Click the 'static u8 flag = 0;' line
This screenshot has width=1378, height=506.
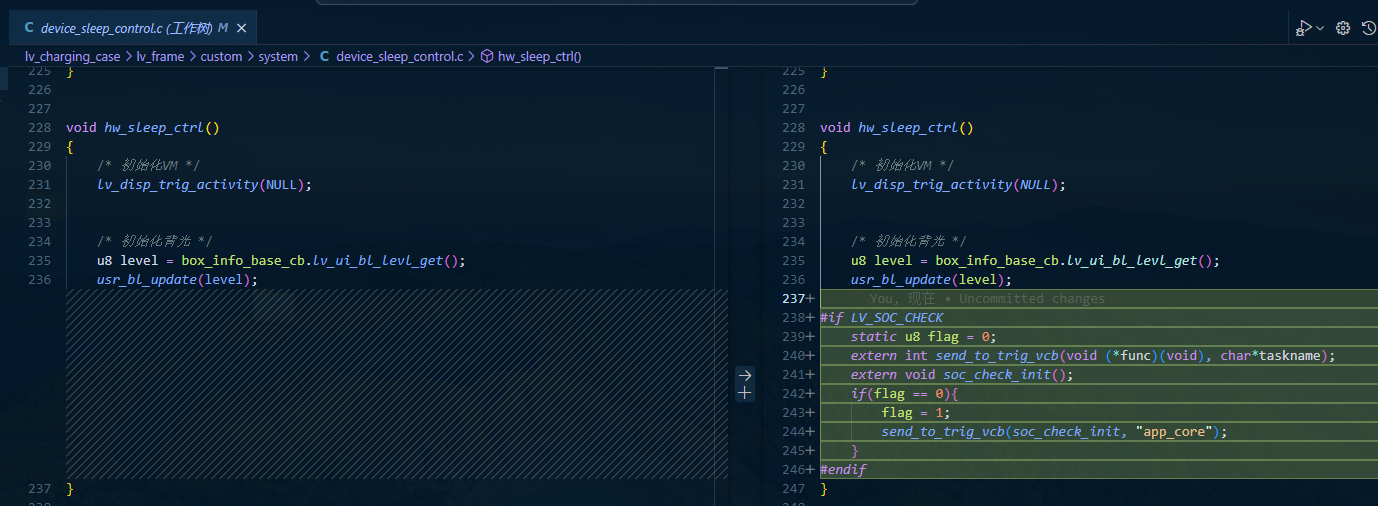click(924, 337)
